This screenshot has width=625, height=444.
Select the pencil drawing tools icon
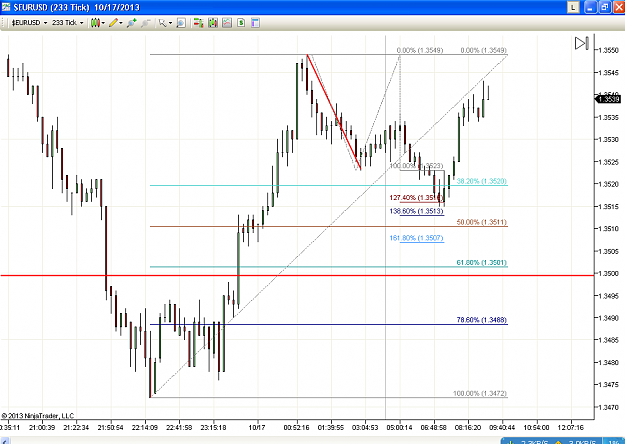[113, 23]
